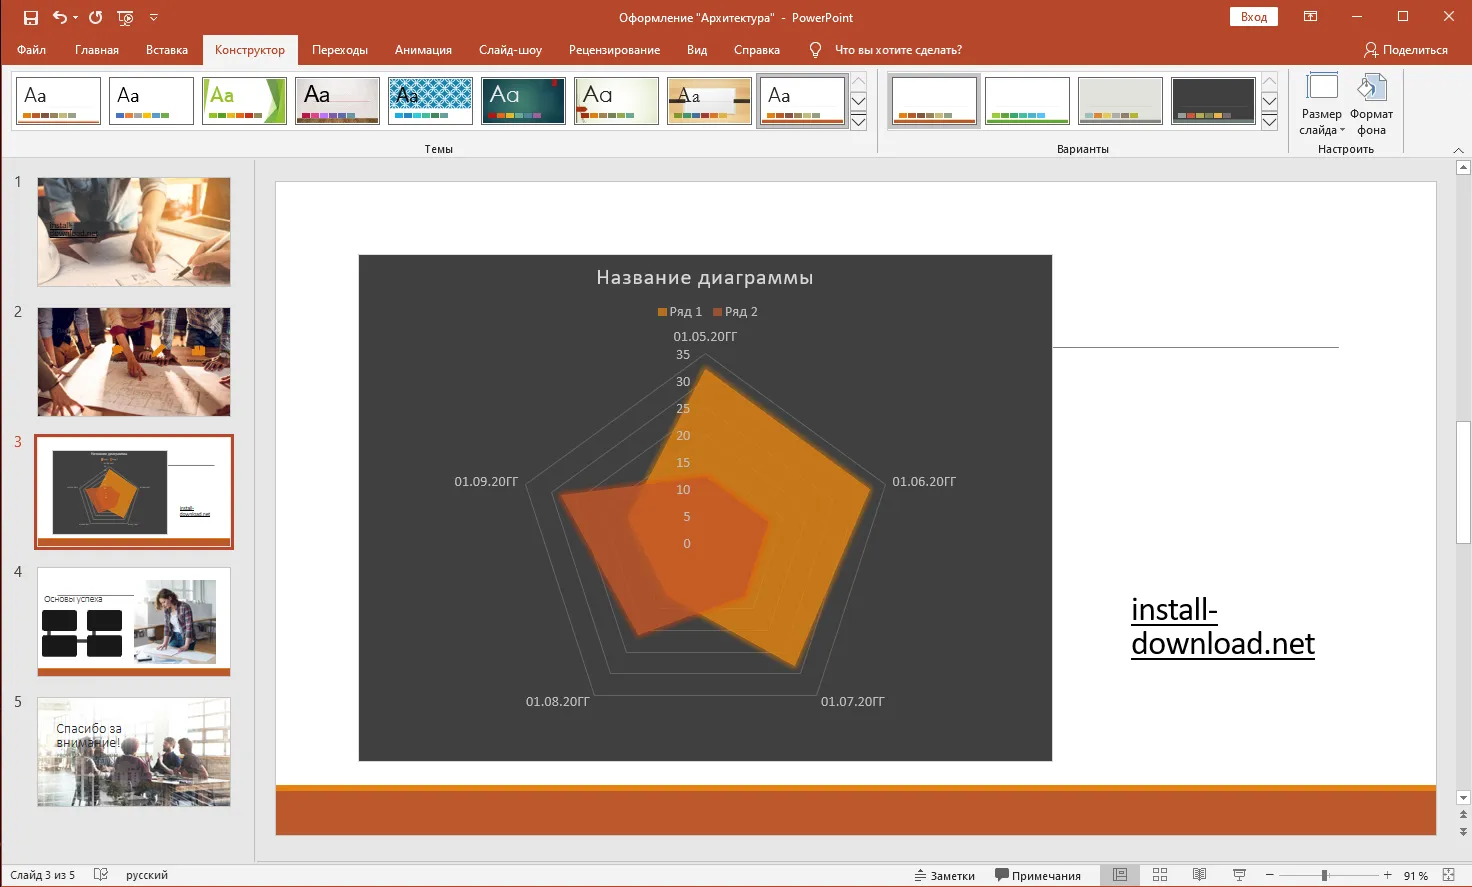Open the Вставка ribbon tab

166,50
